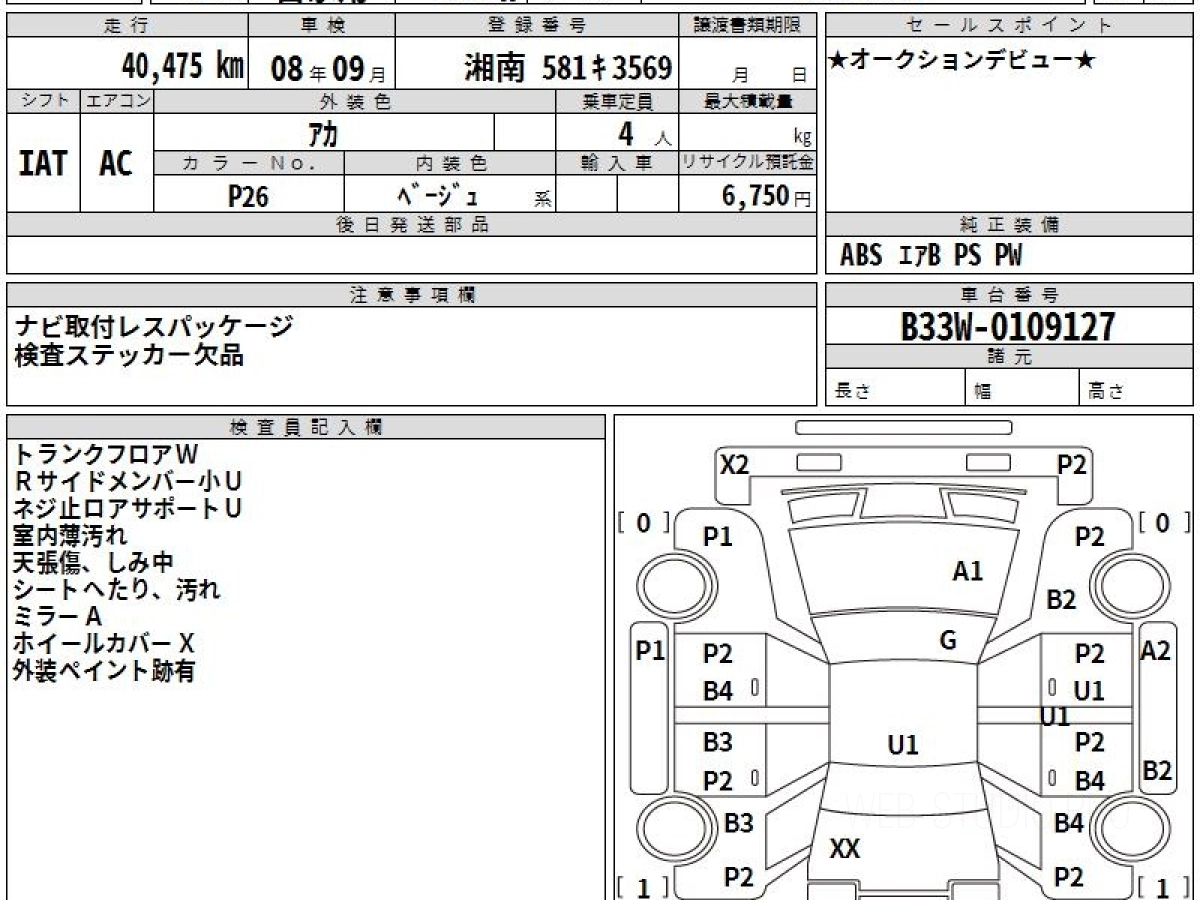Click the equipment list ABS エアB PS PW
Viewport: 1200px width, 900px height.
[x=931, y=256]
